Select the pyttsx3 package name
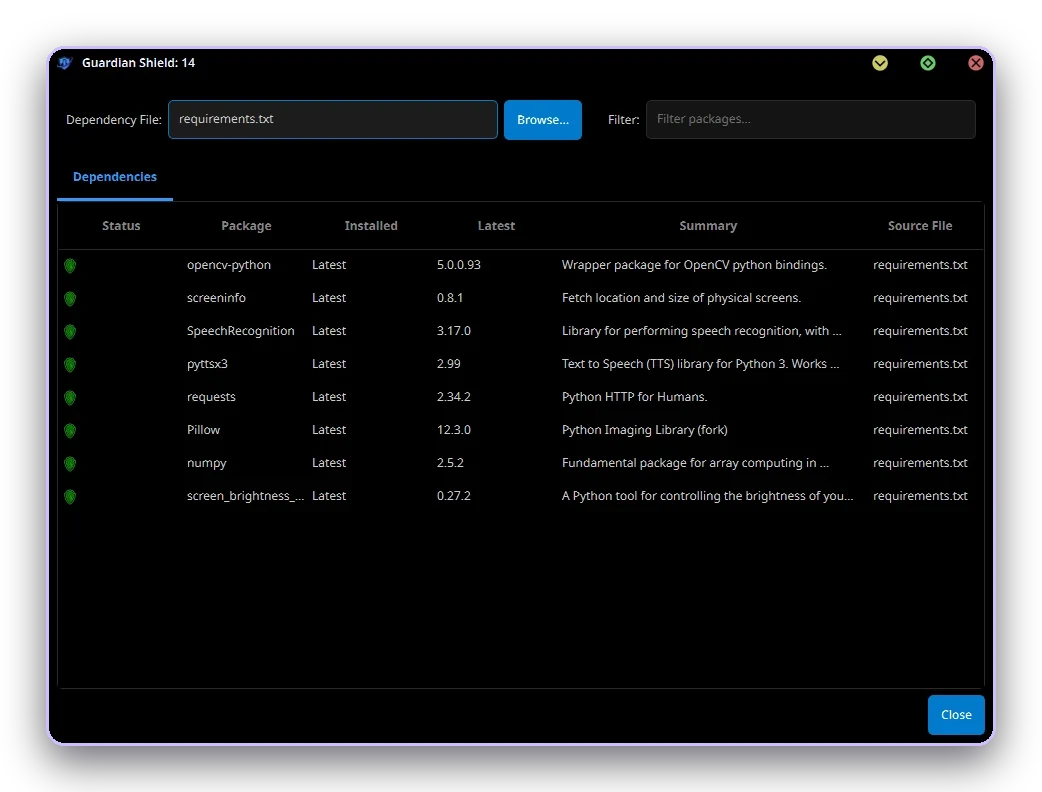 point(207,364)
